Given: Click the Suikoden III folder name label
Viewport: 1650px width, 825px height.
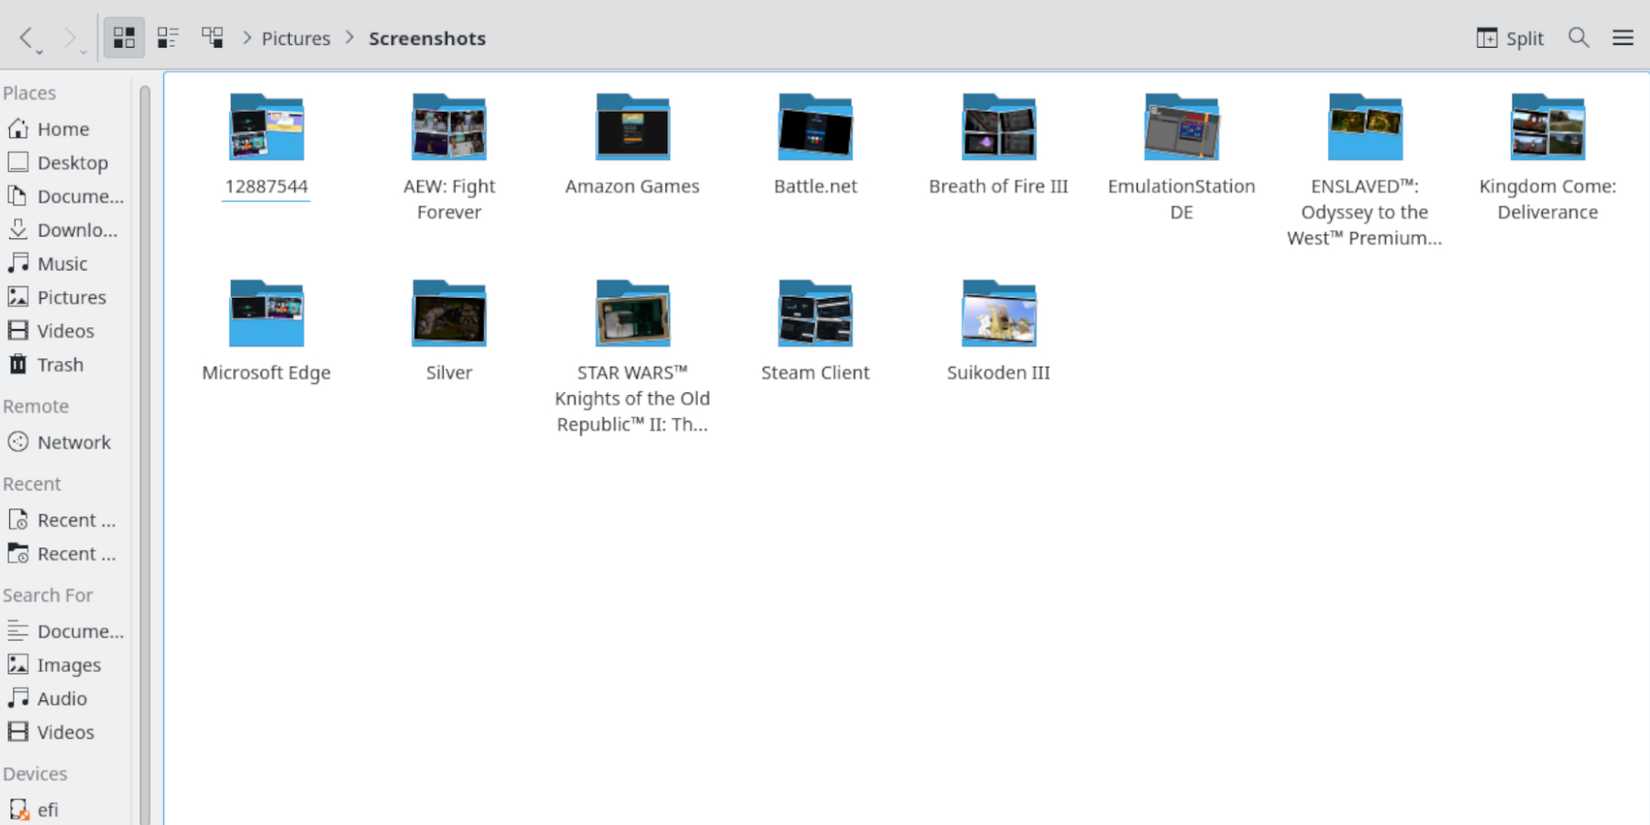Looking at the screenshot, I should (998, 373).
